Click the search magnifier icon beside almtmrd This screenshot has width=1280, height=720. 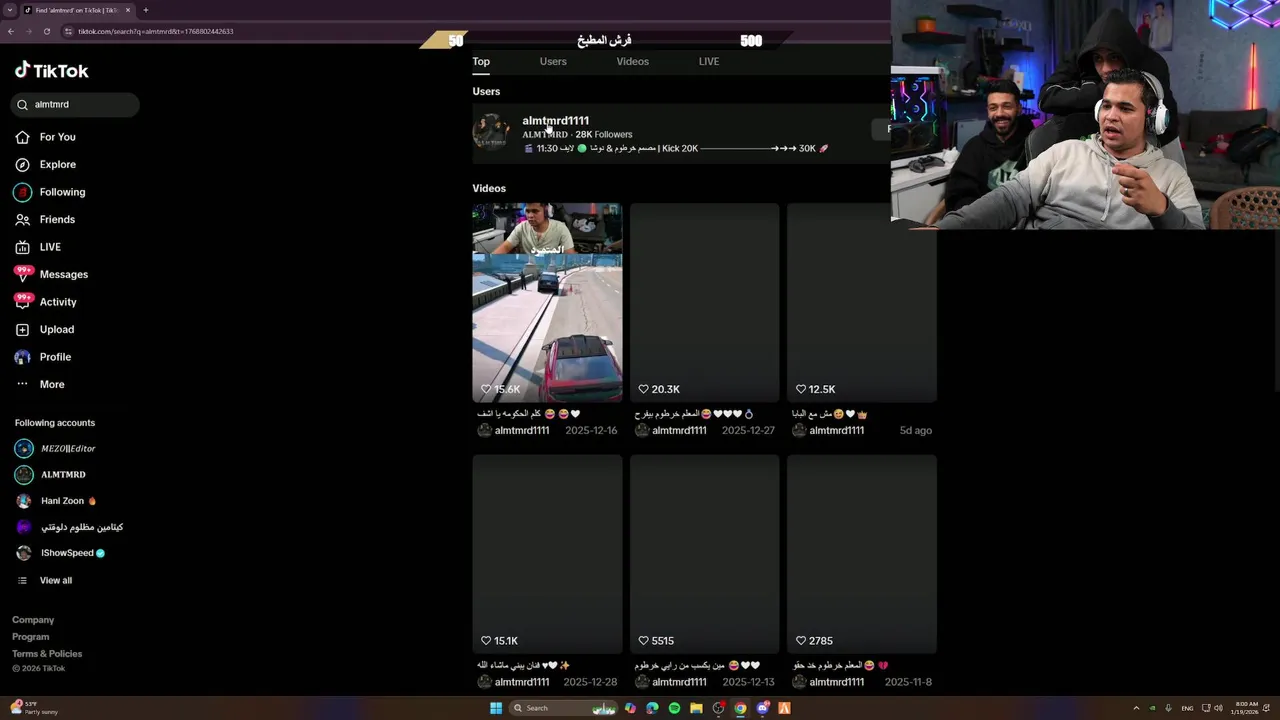23,104
